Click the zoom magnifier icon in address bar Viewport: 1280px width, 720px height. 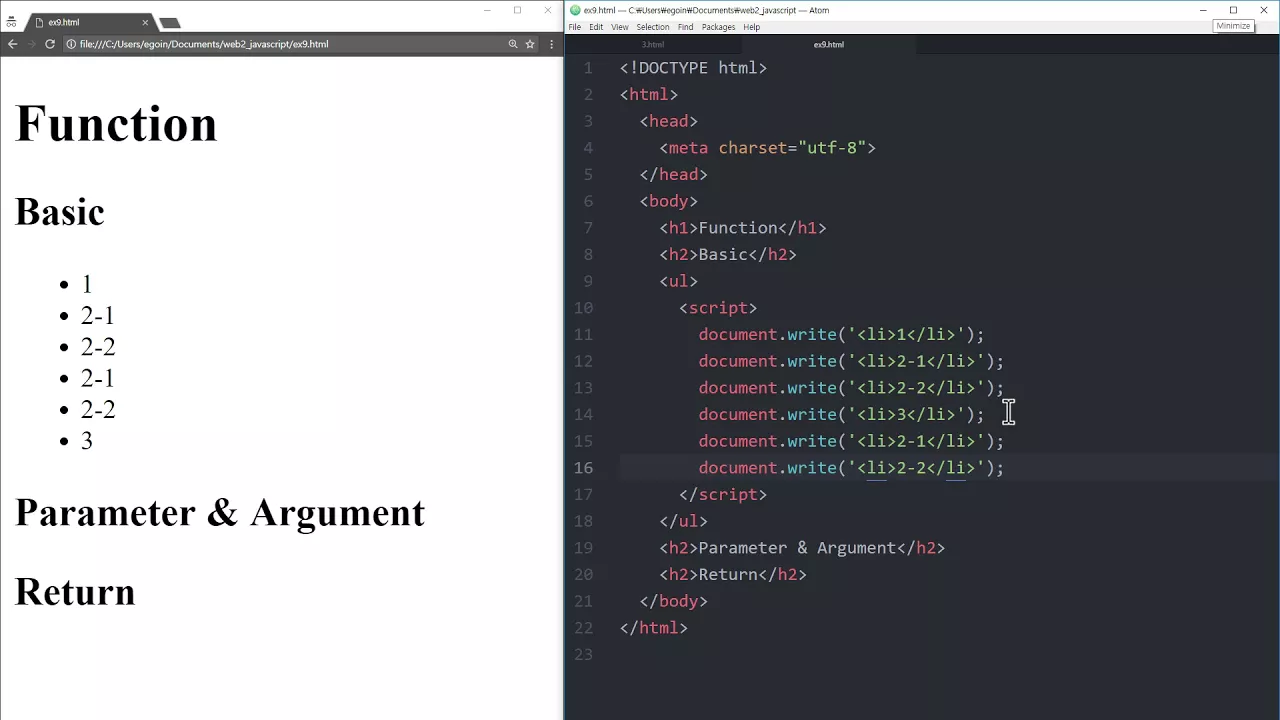coord(513,44)
